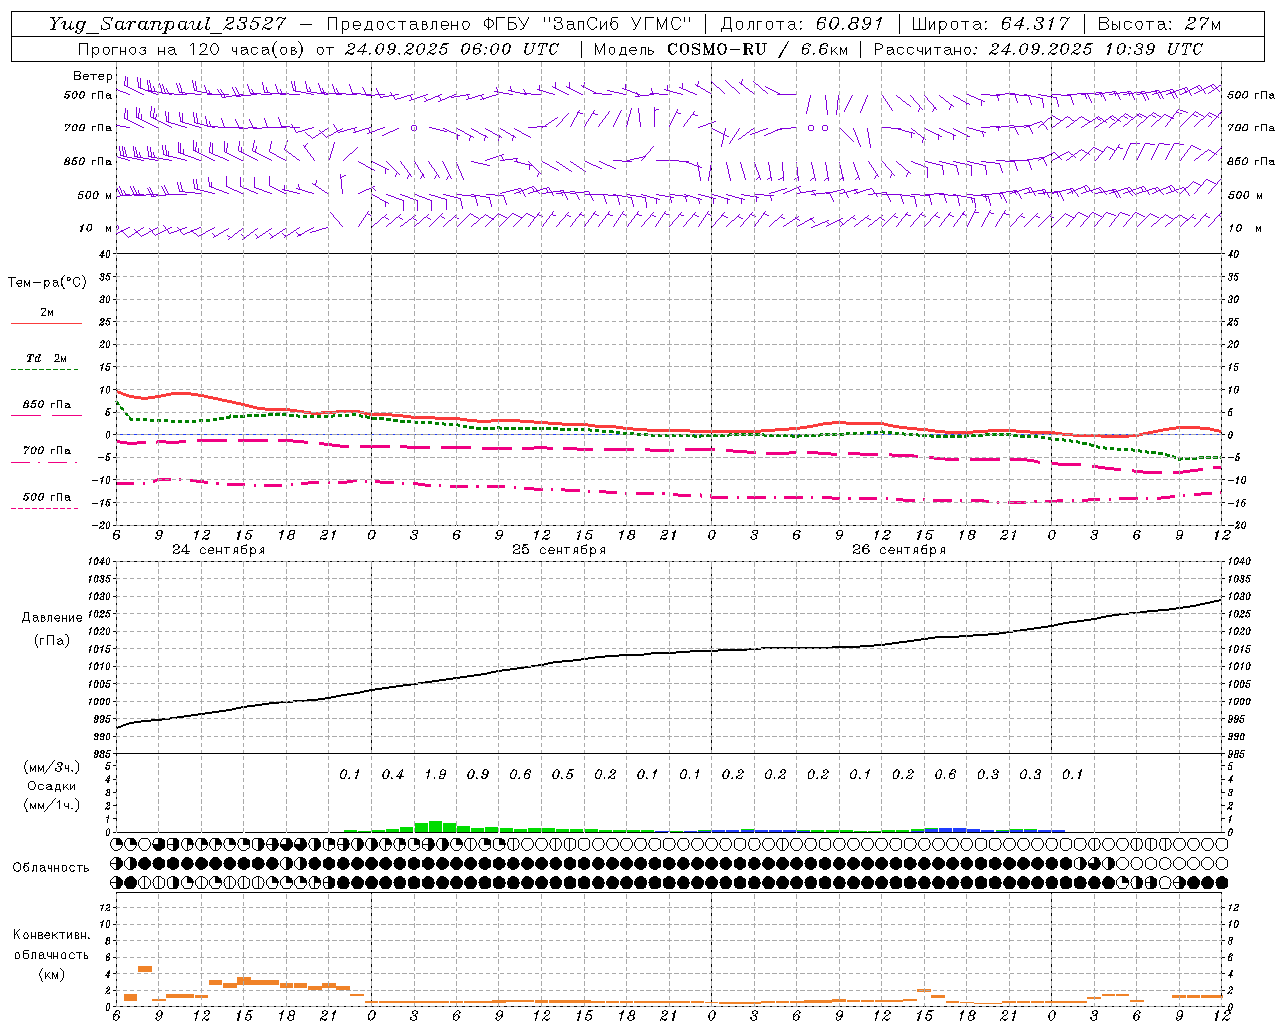Click the "Ветер" wind panel label
1280x1024 pixels.
coord(93,76)
